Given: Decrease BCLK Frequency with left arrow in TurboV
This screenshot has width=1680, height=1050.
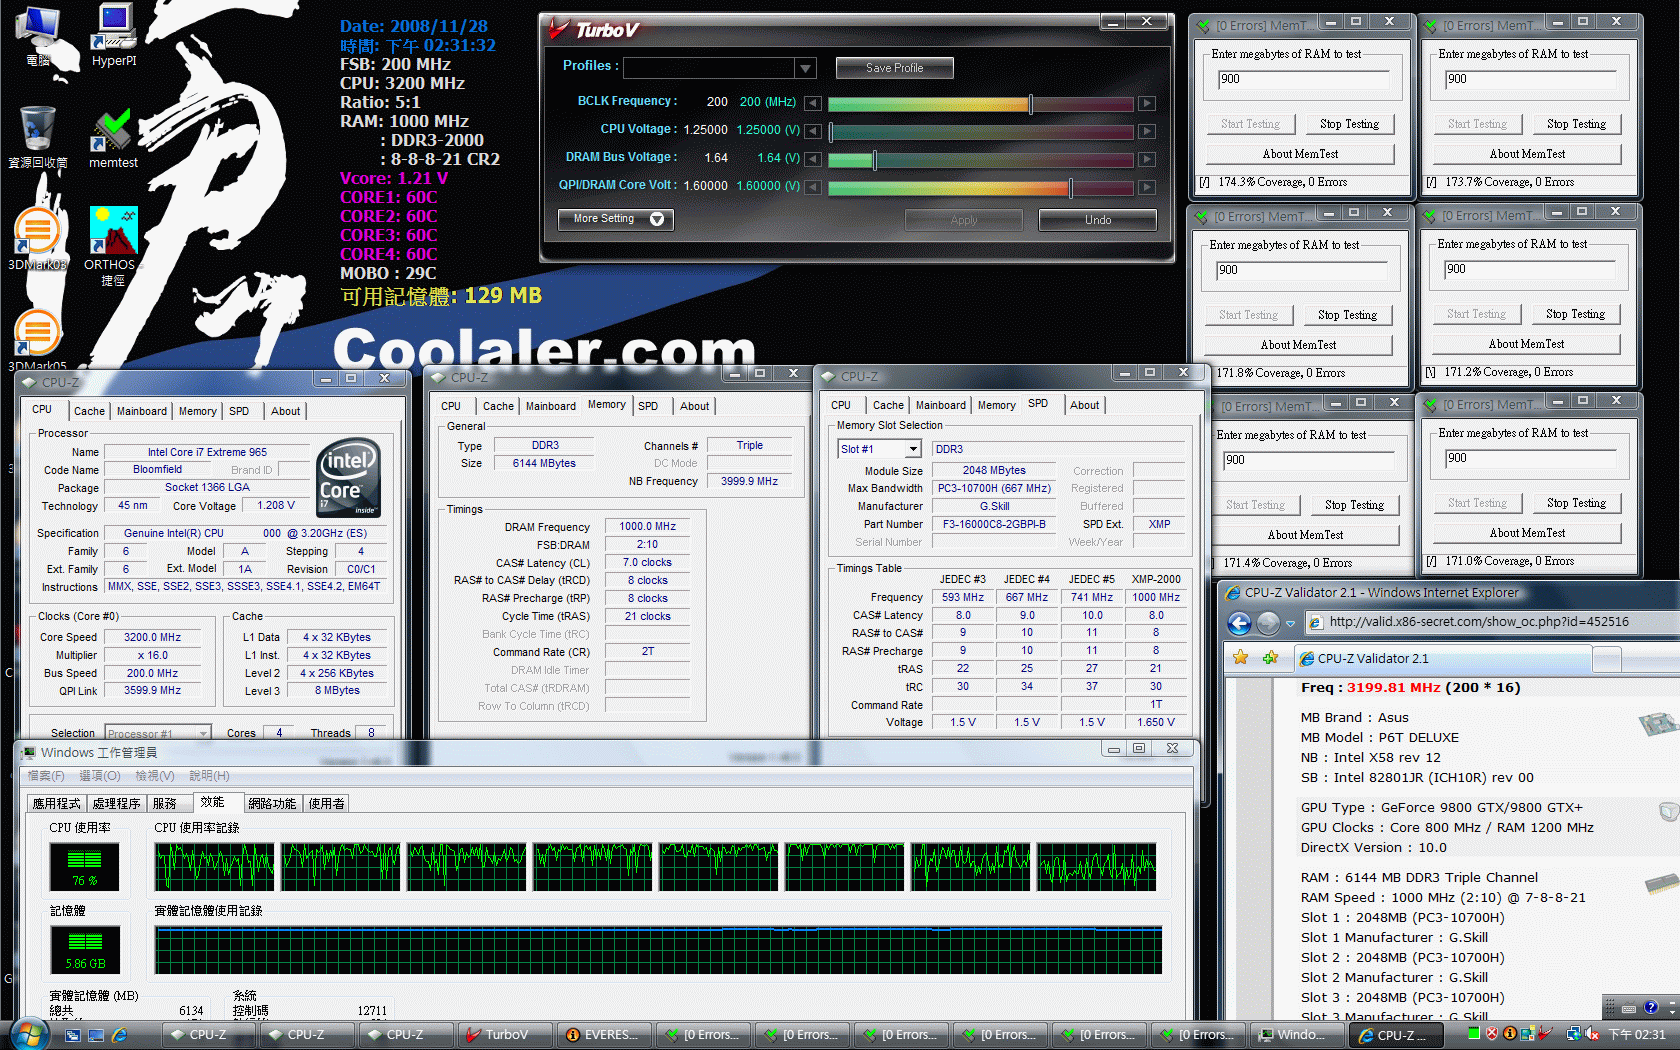Looking at the screenshot, I should point(813,103).
